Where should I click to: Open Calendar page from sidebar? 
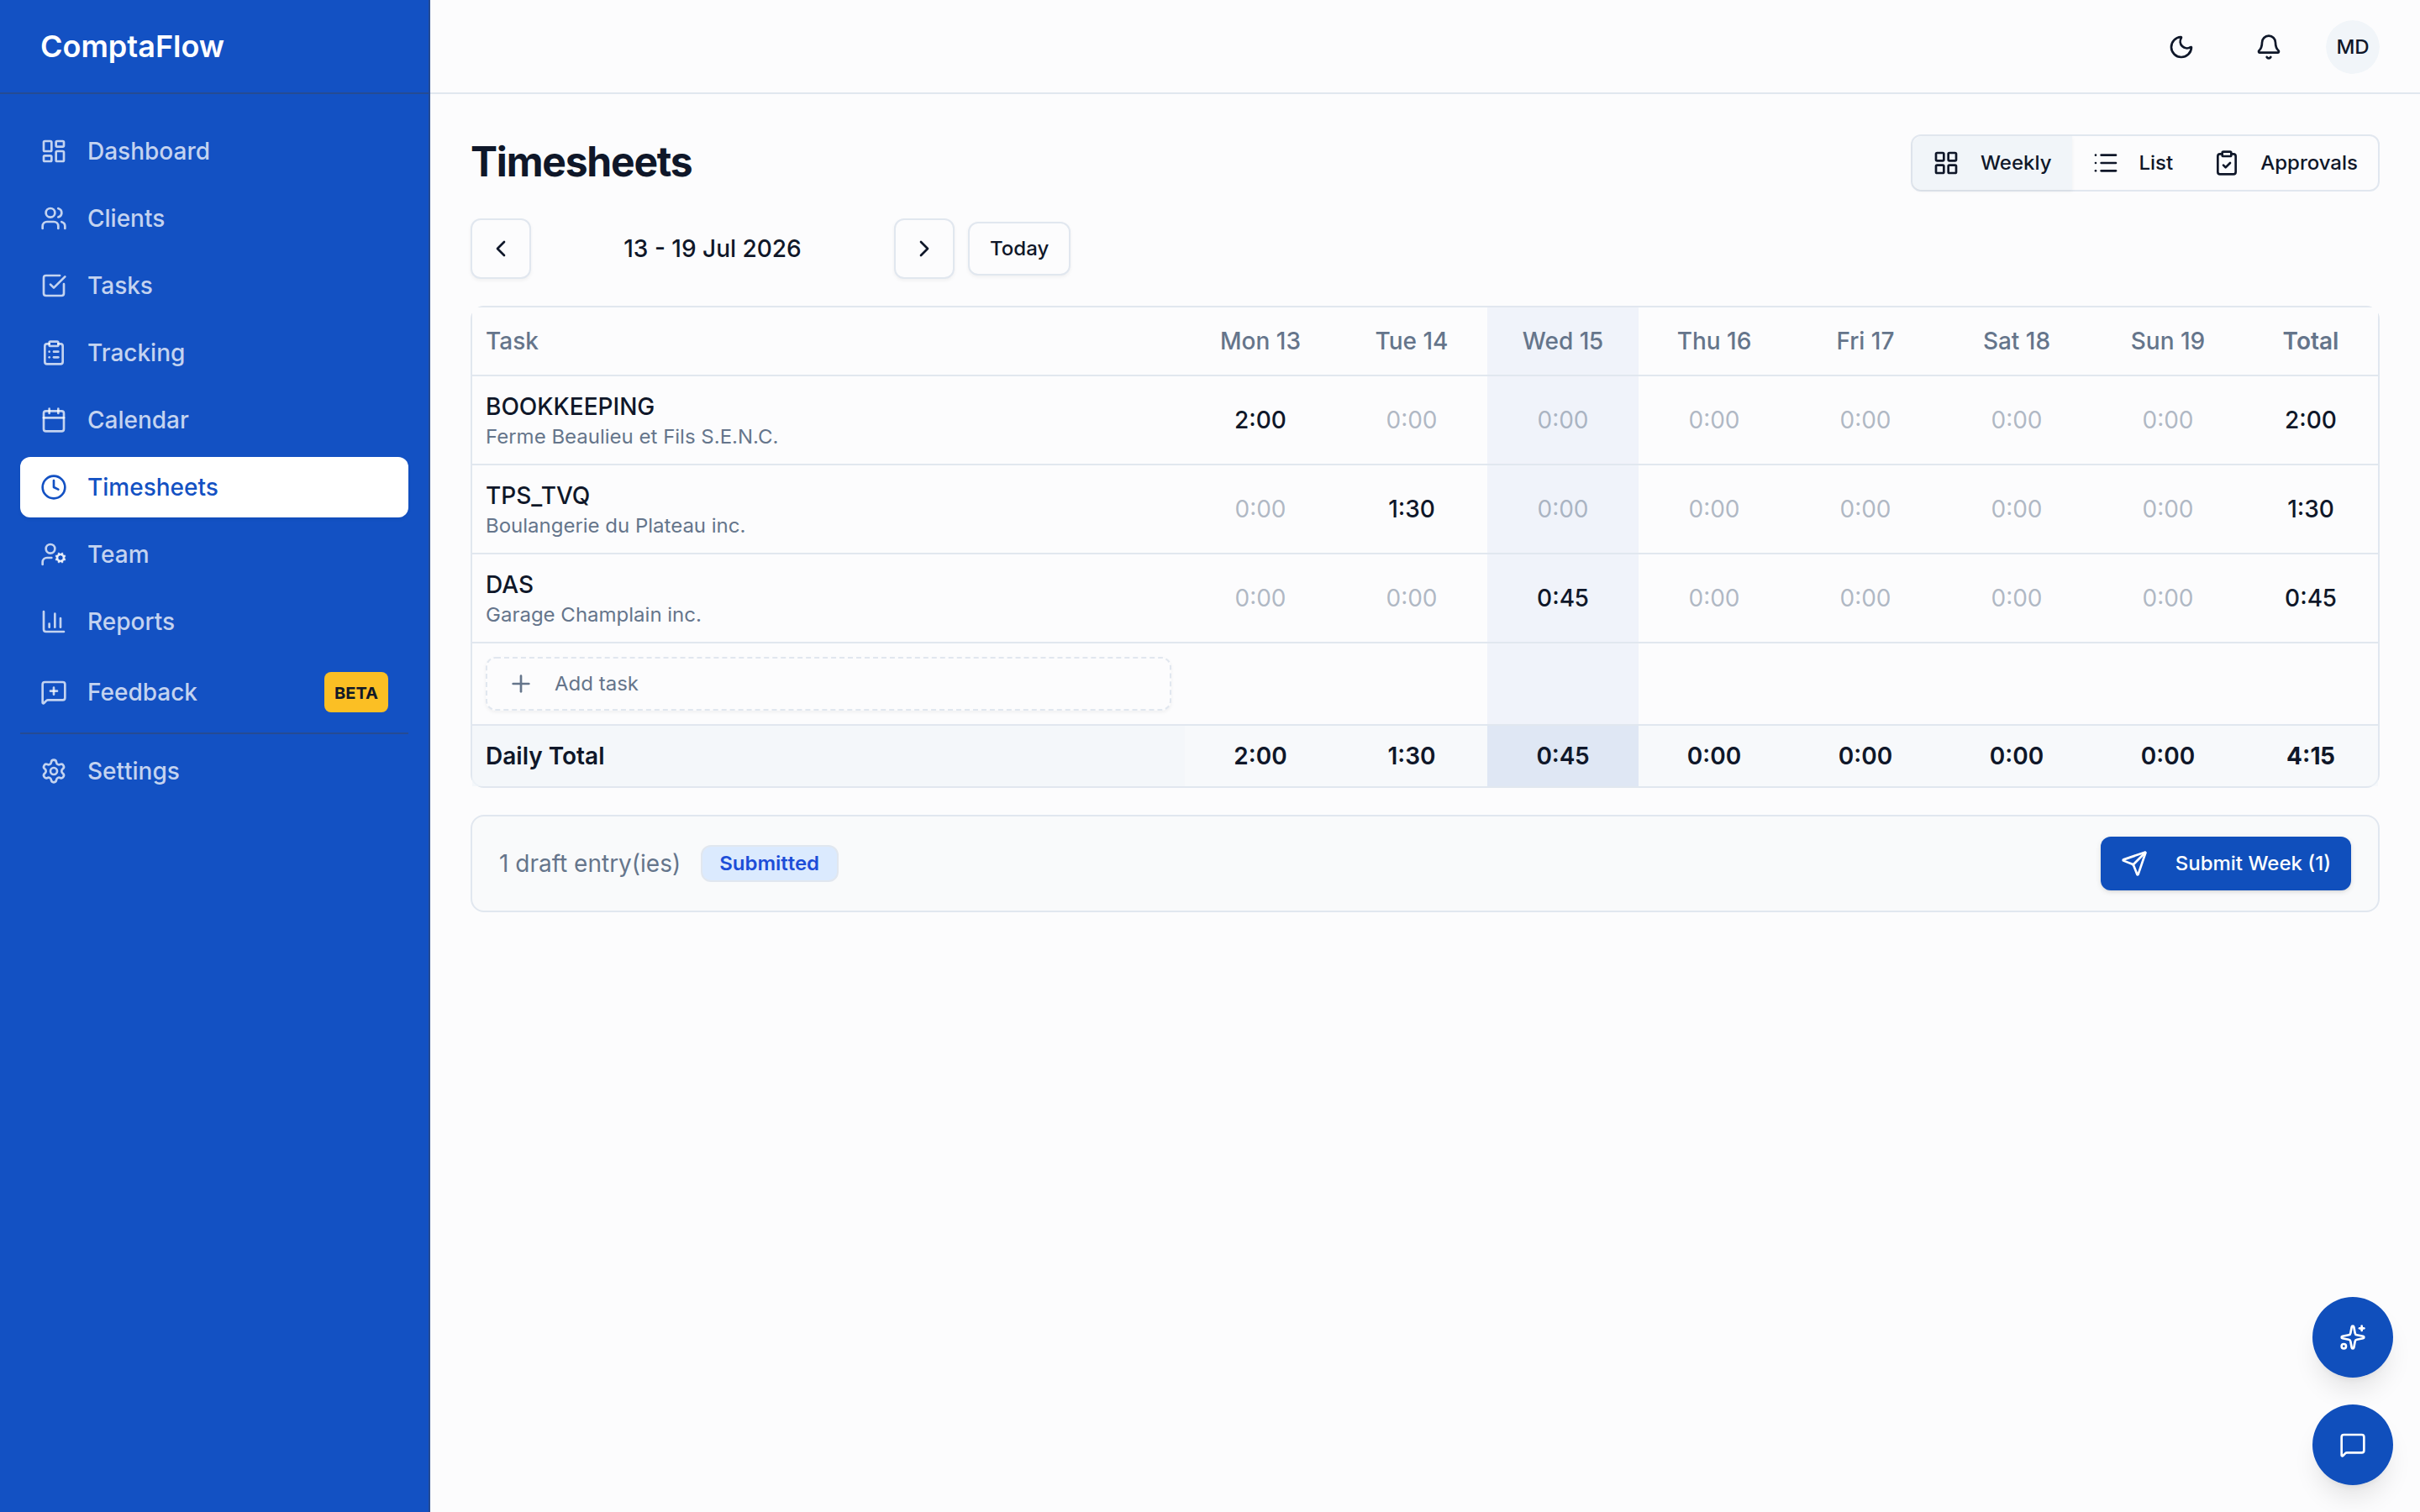(x=214, y=420)
